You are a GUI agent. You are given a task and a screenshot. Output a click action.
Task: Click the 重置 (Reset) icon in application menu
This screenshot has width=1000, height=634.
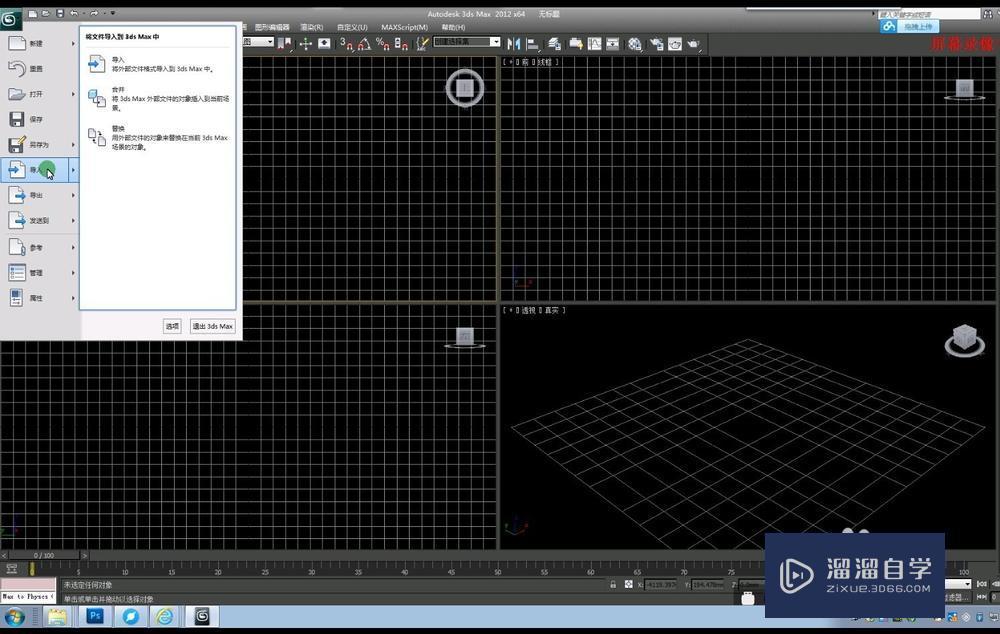(17, 69)
